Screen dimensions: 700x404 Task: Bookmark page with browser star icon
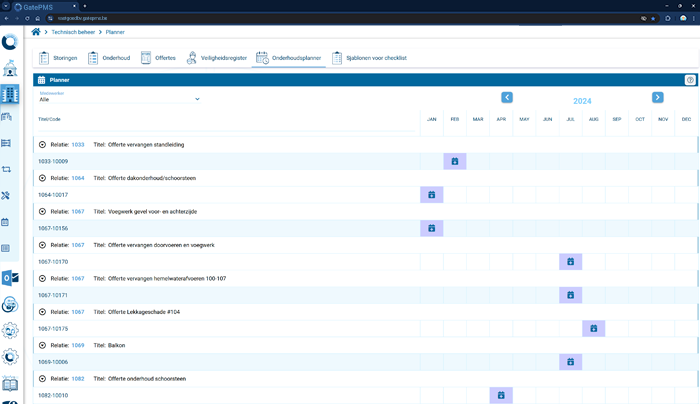[652, 18]
